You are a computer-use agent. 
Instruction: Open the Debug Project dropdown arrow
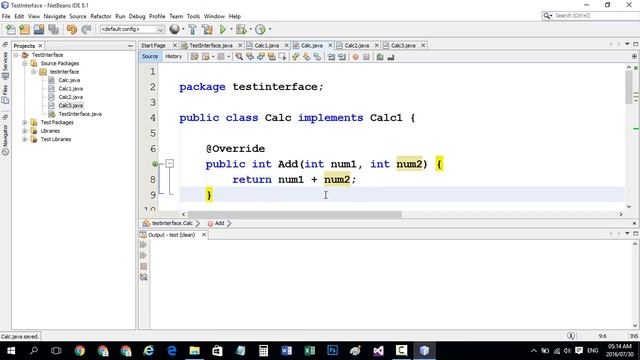pyautogui.click(x=250, y=29)
